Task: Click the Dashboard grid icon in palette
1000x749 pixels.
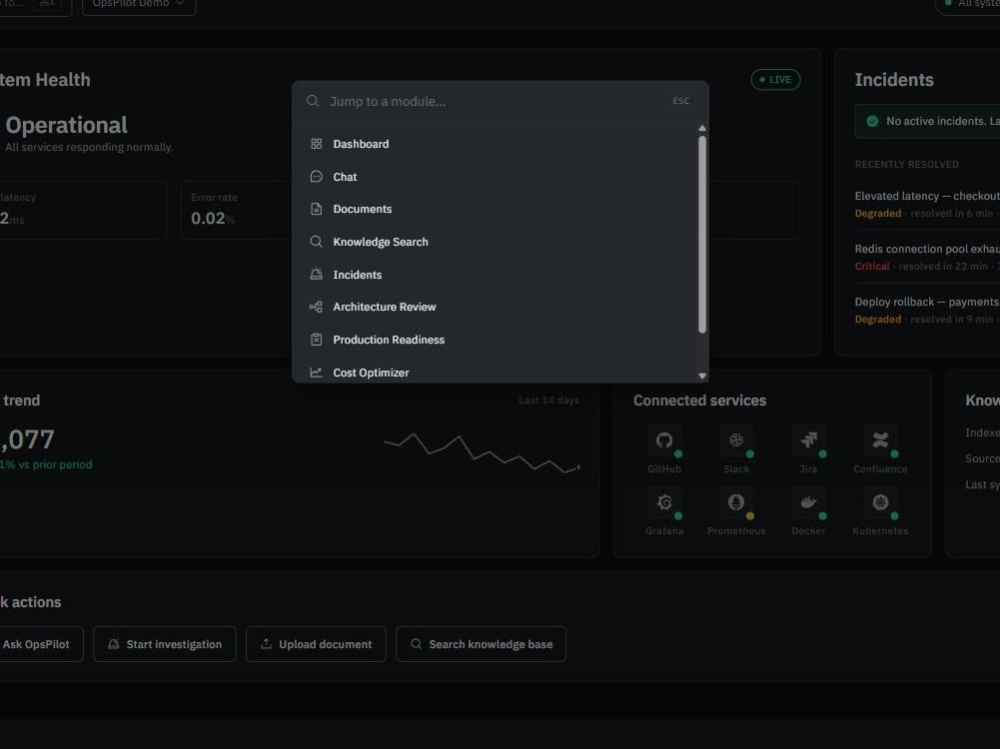Action: tap(316, 144)
